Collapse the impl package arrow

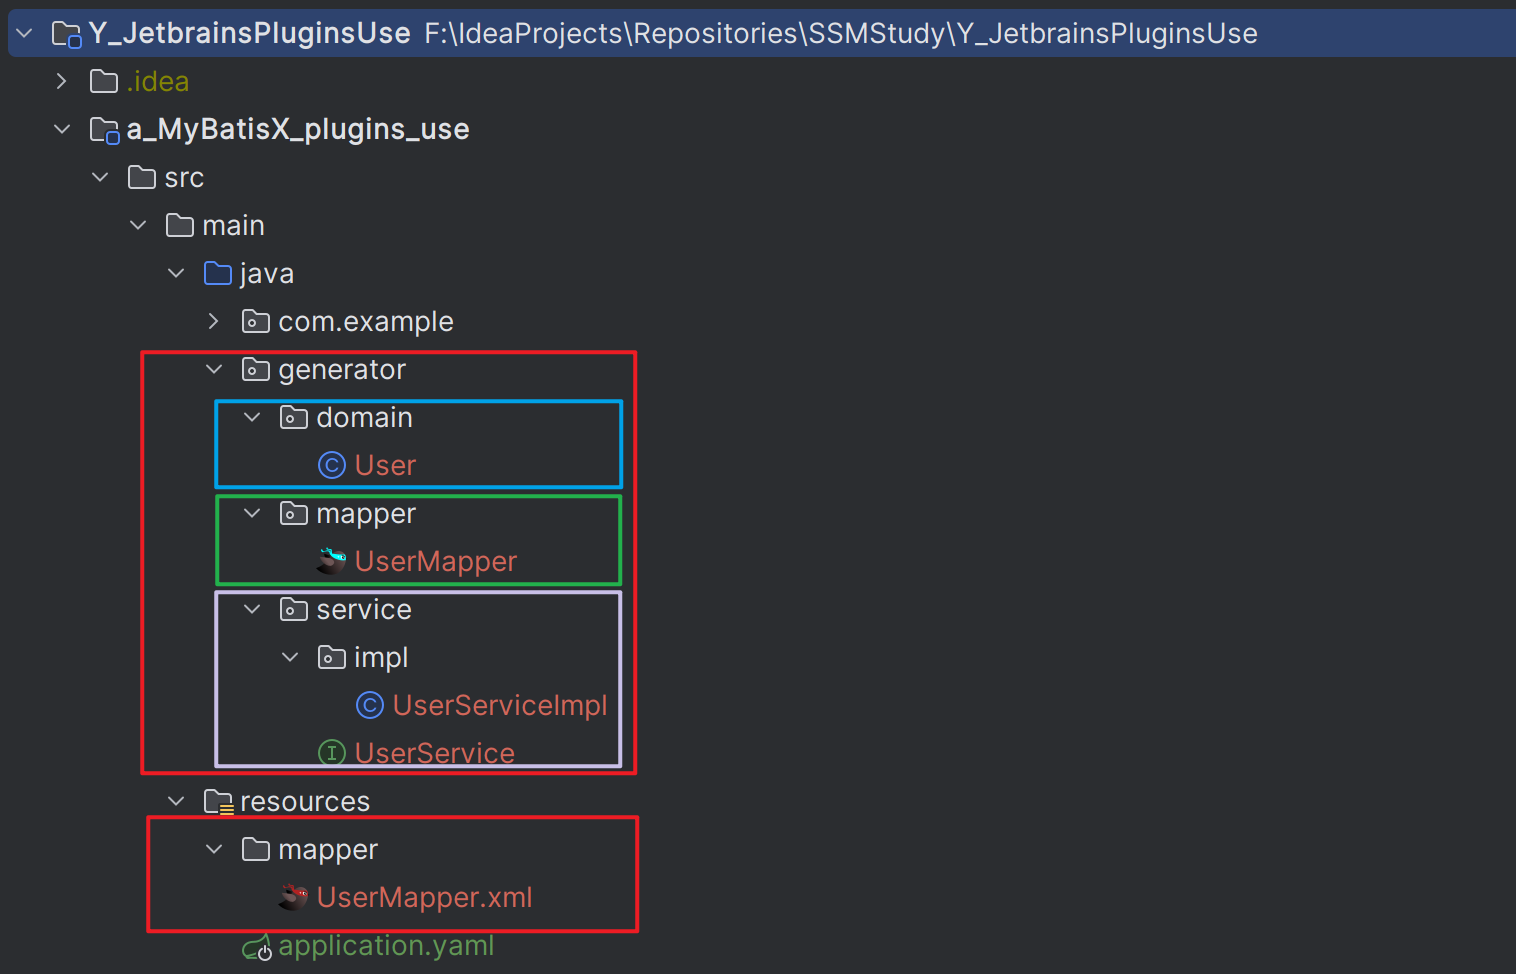290,657
